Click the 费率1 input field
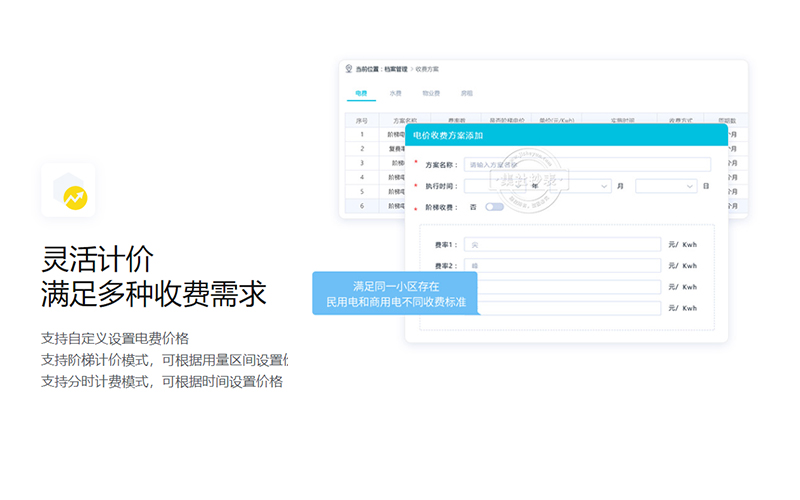800x500 pixels. (x=562, y=244)
